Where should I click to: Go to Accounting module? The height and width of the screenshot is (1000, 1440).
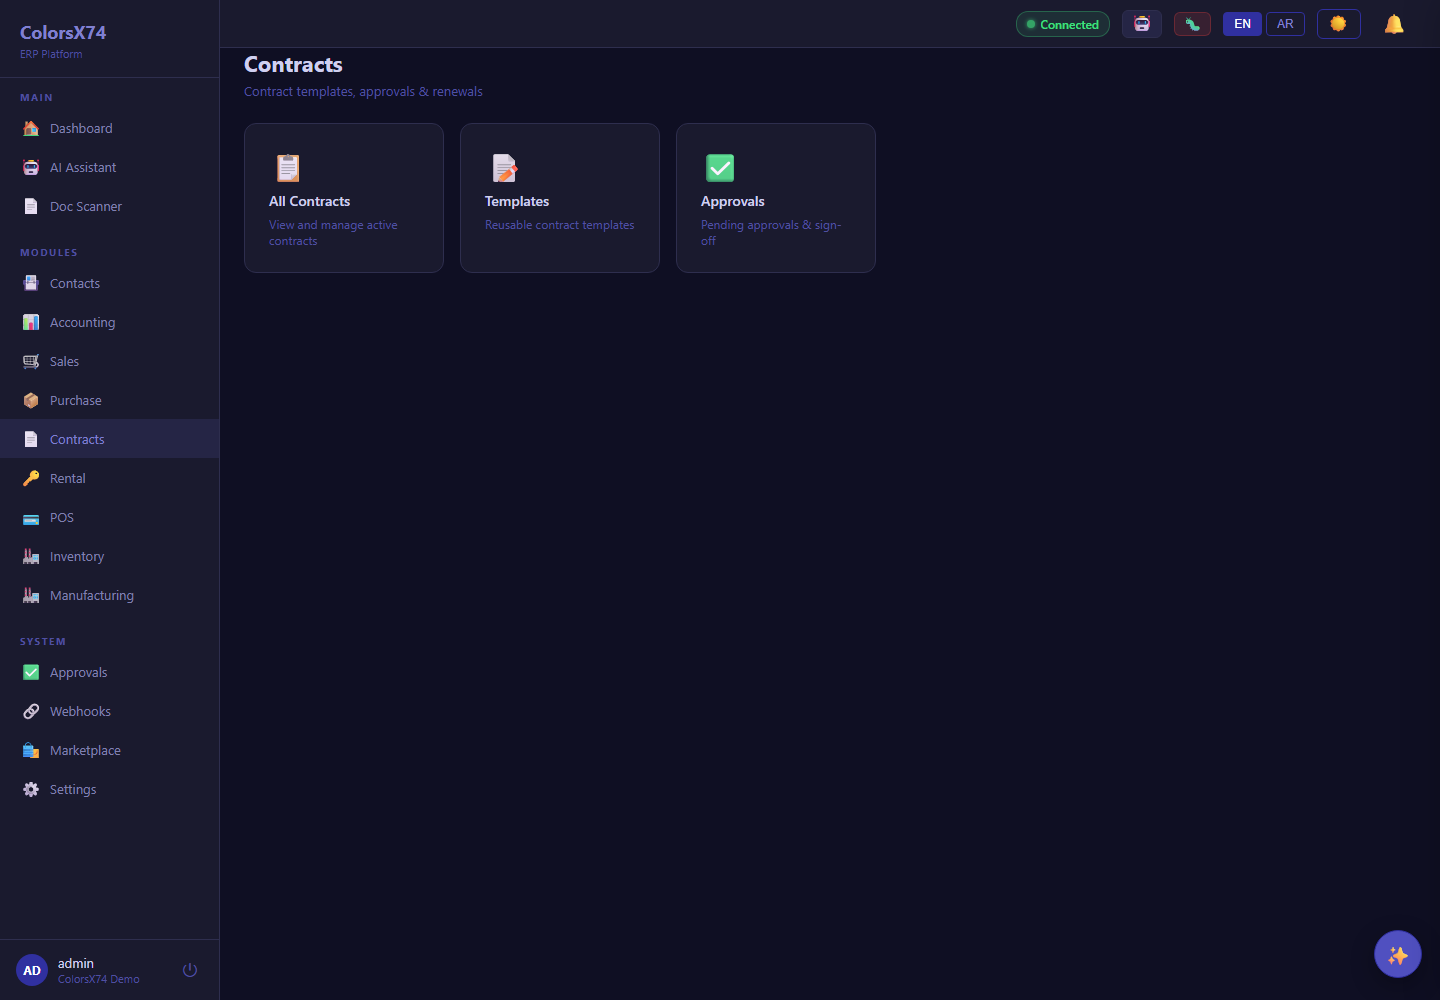(x=82, y=322)
